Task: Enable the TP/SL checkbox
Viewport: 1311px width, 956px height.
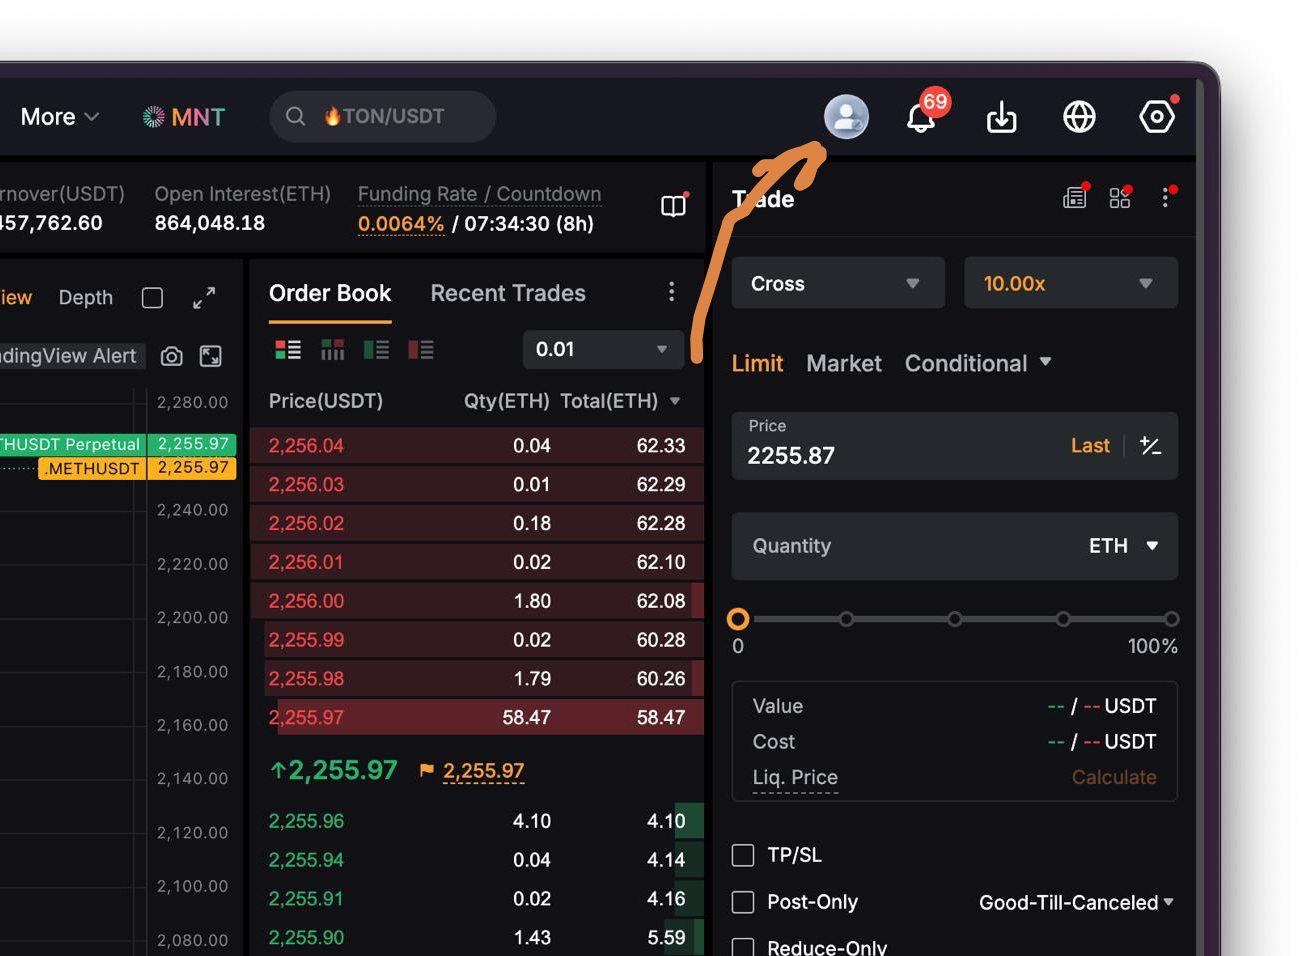Action: tap(743, 855)
